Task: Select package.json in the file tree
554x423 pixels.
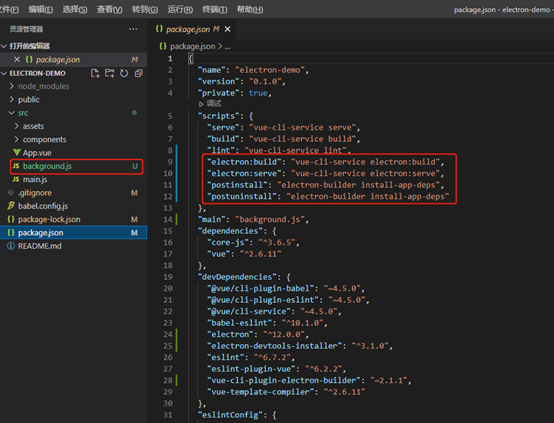Action: [x=73, y=233]
